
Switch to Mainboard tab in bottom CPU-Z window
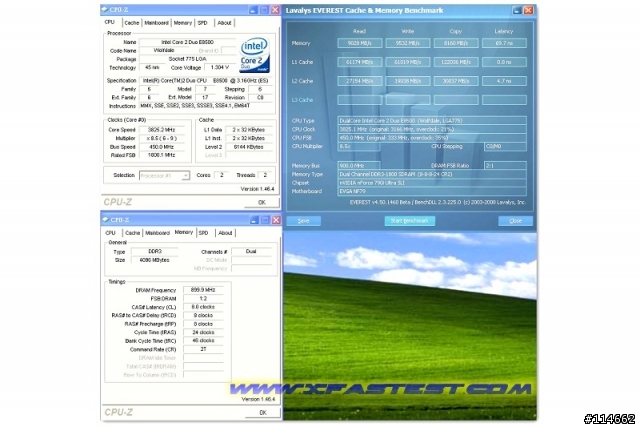[x=157, y=233]
